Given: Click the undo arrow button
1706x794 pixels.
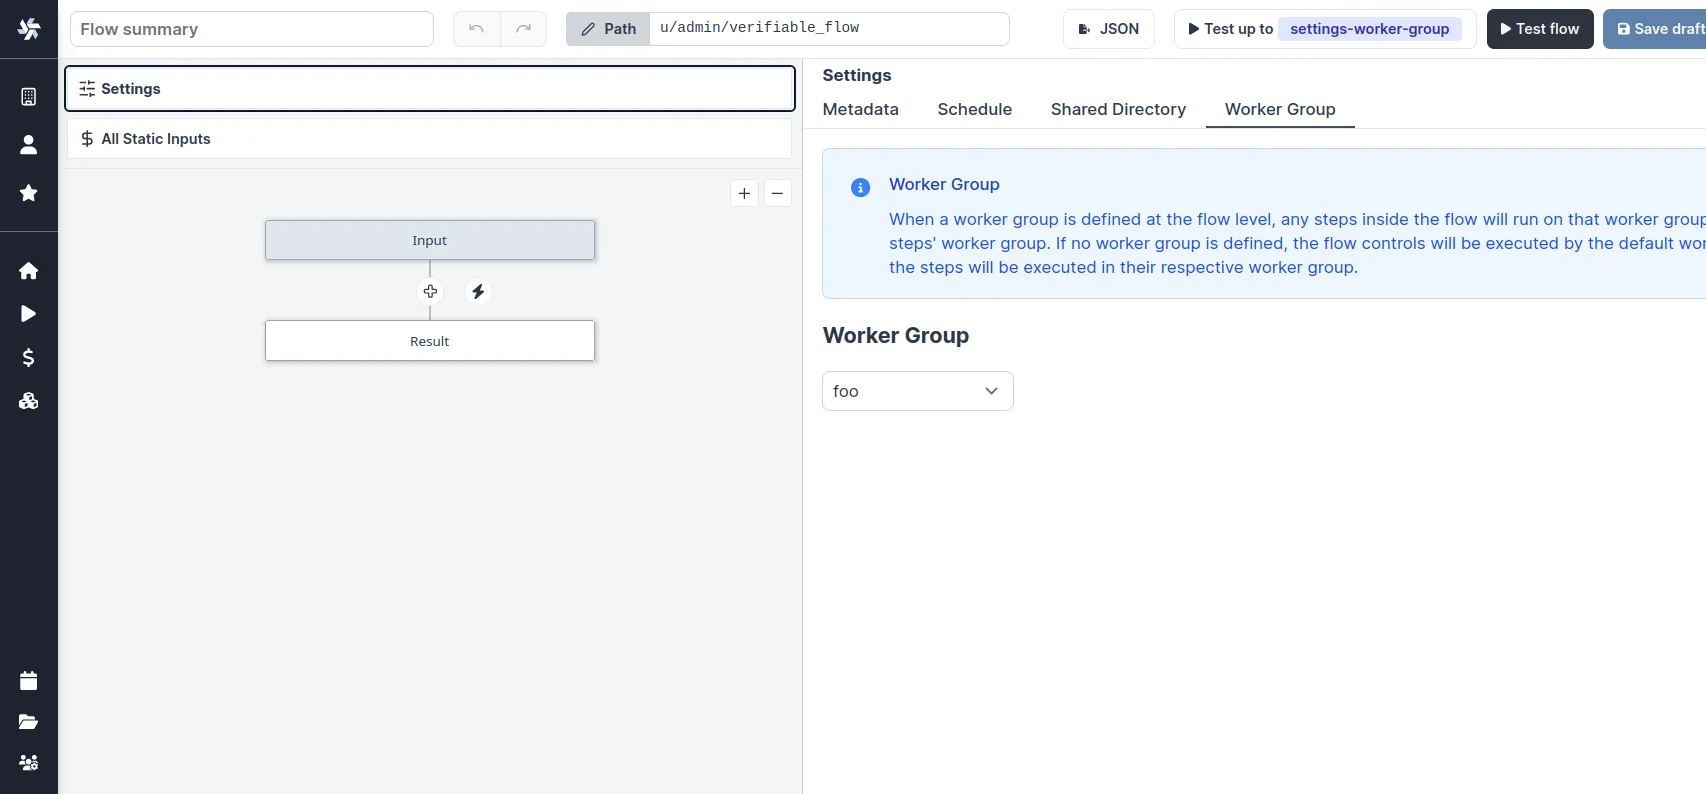Looking at the screenshot, I should (477, 29).
